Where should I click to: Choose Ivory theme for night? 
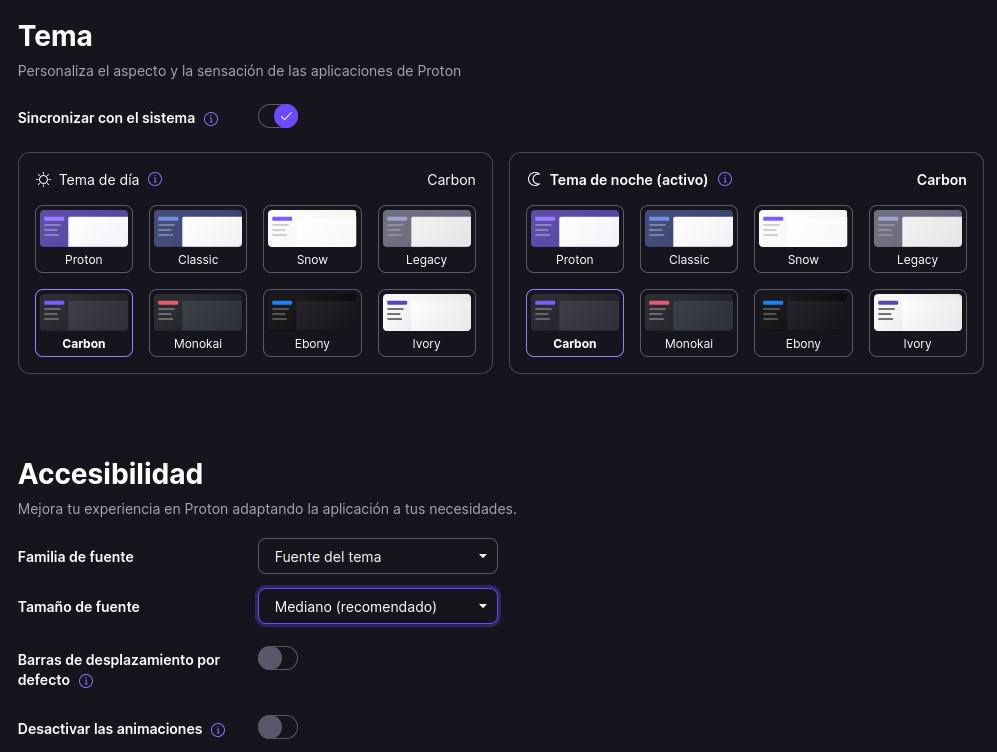[x=918, y=323]
